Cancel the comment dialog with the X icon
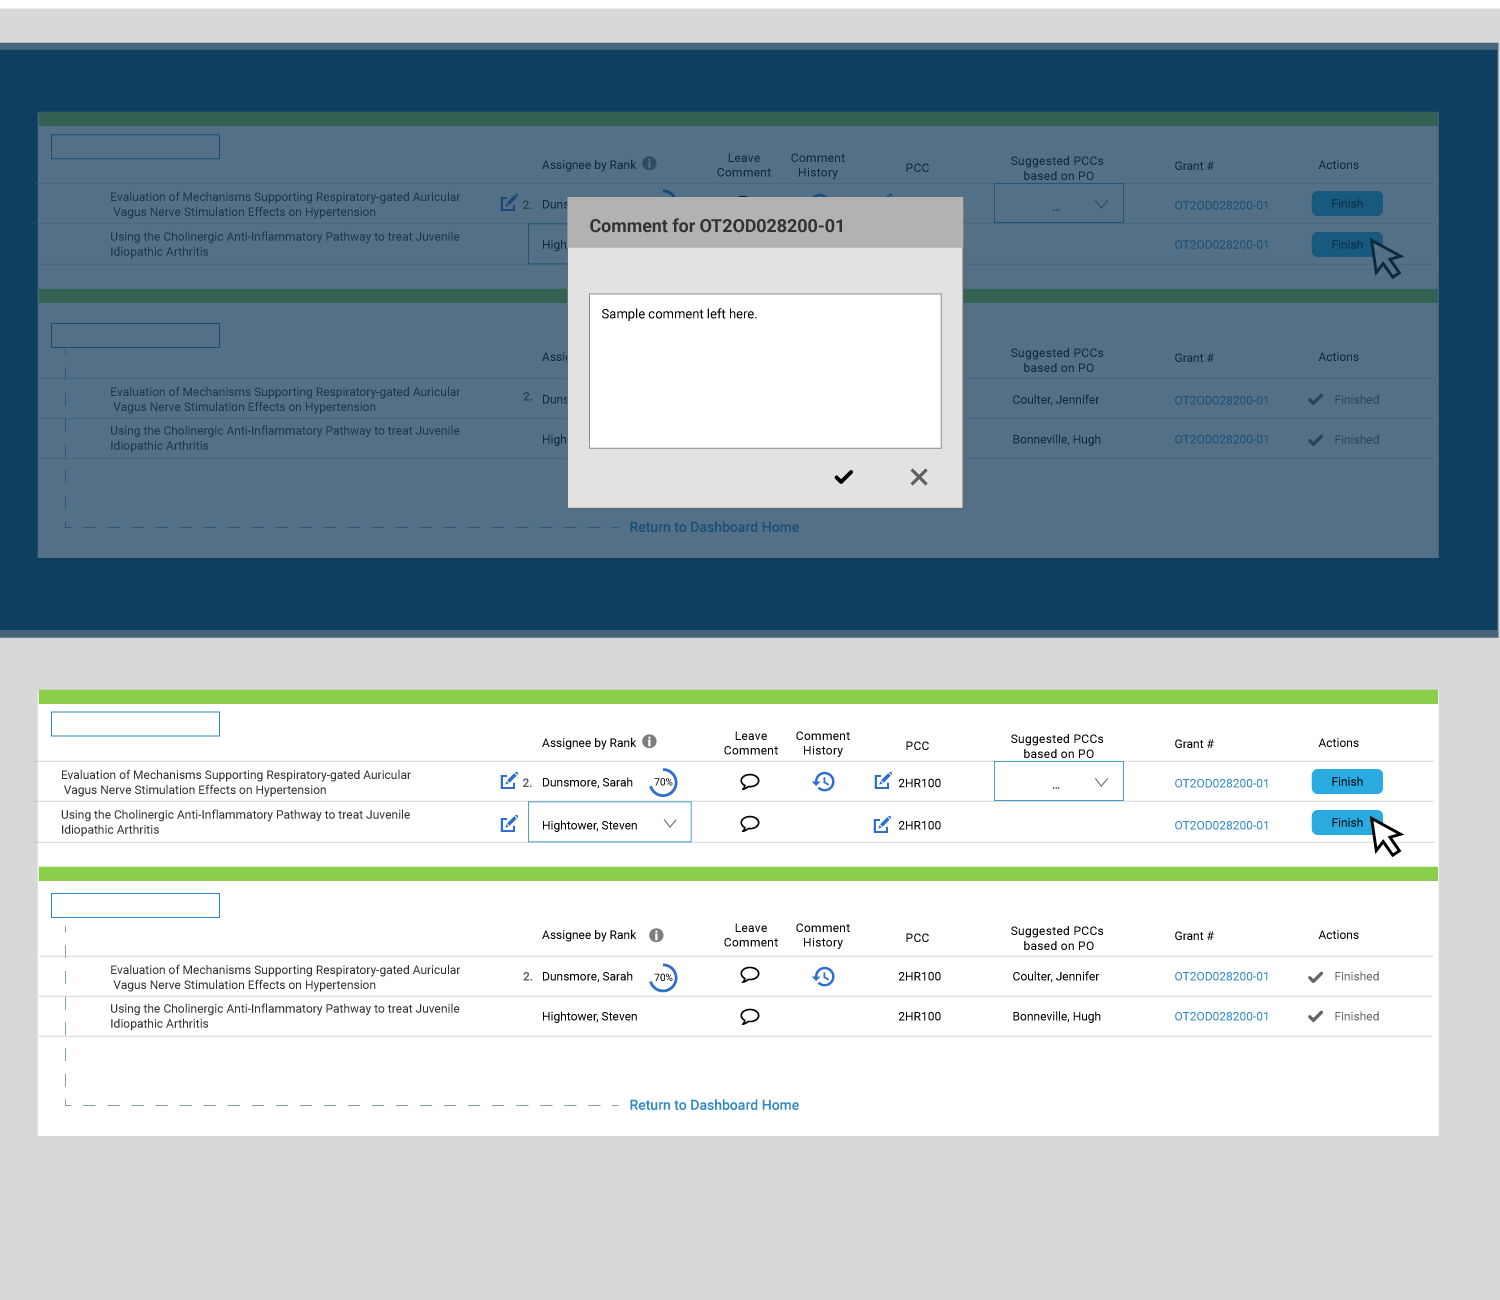 [x=918, y=477]
